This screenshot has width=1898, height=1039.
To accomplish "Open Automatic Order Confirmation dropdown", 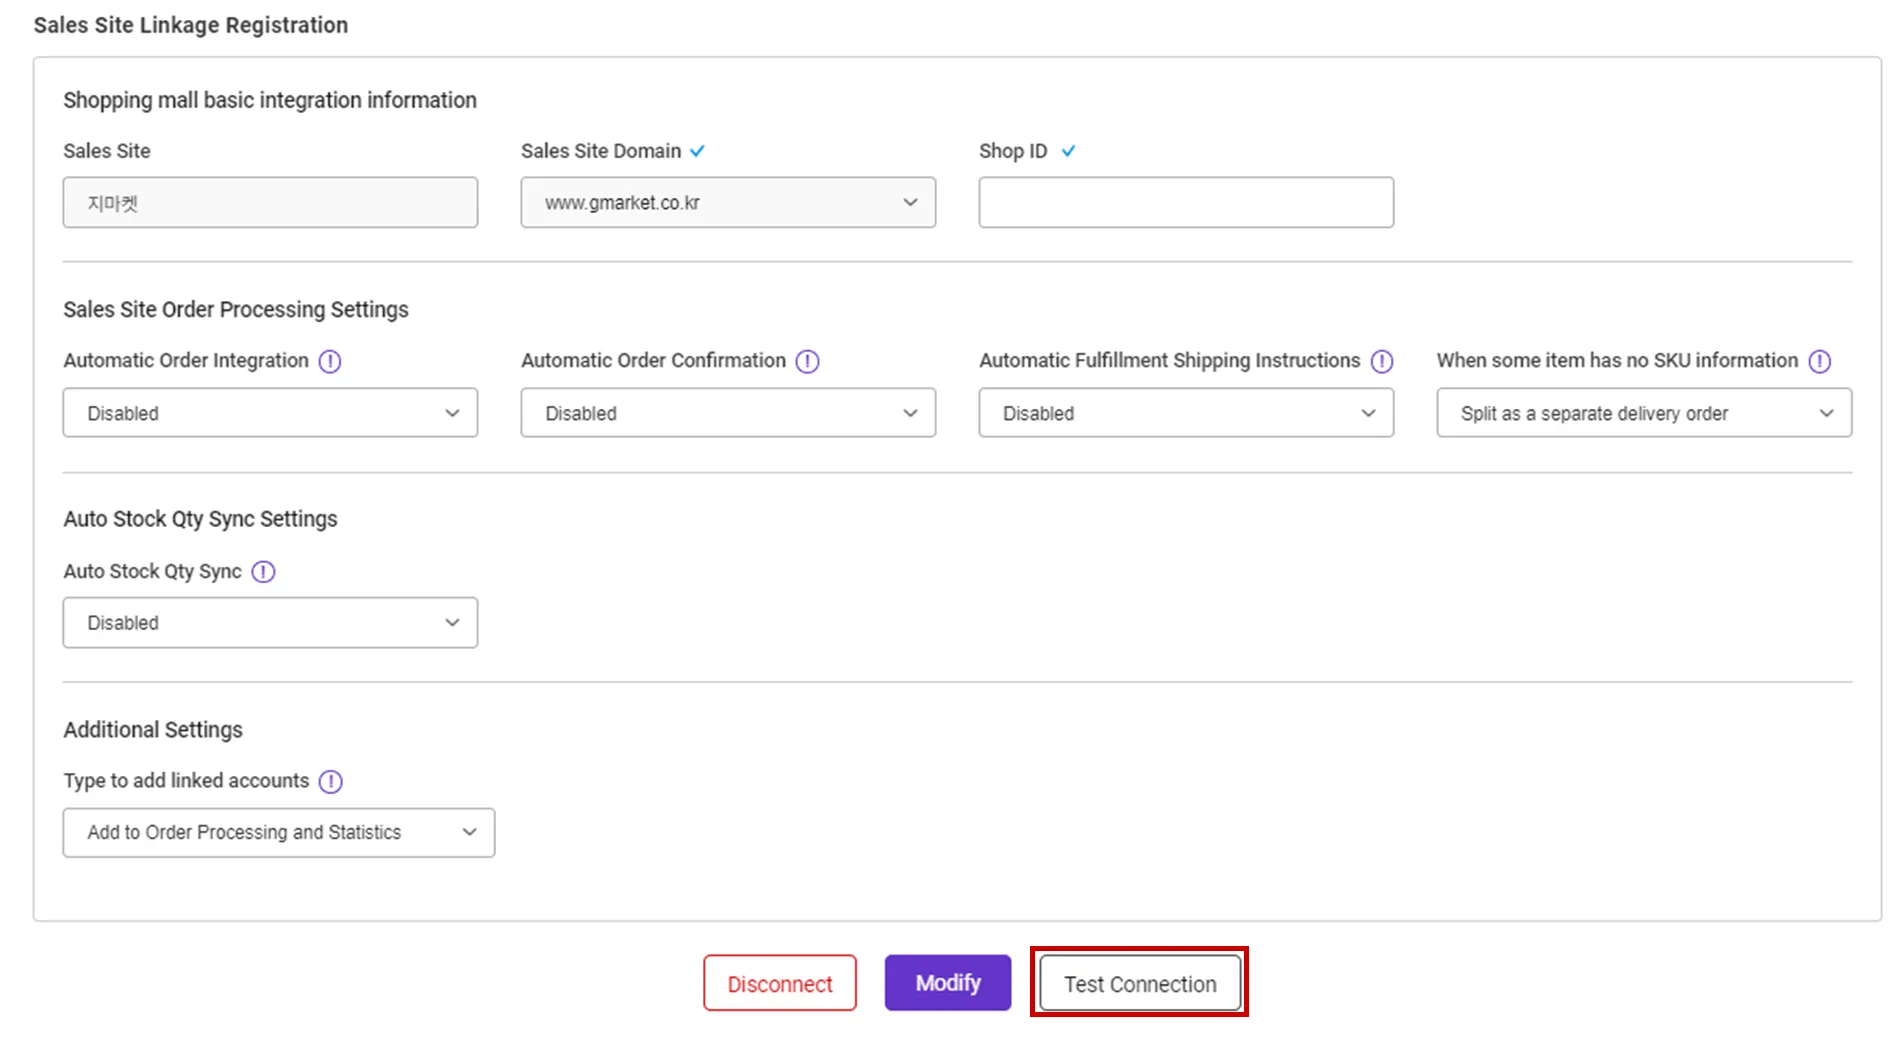I will click(728, 413).
